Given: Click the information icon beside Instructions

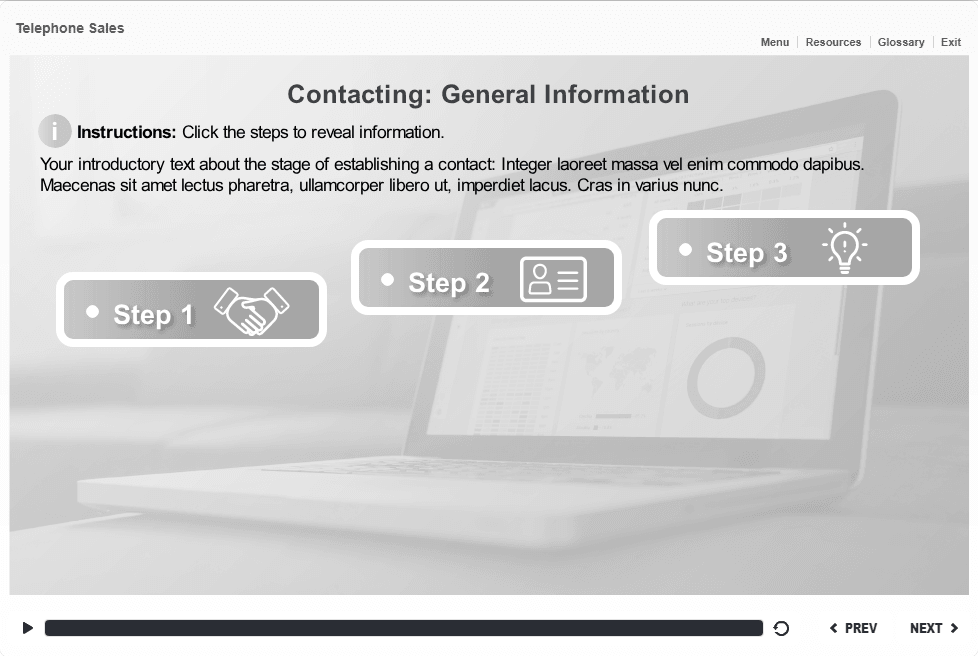Looking at the screenshot, I should [x=55, y=131].
